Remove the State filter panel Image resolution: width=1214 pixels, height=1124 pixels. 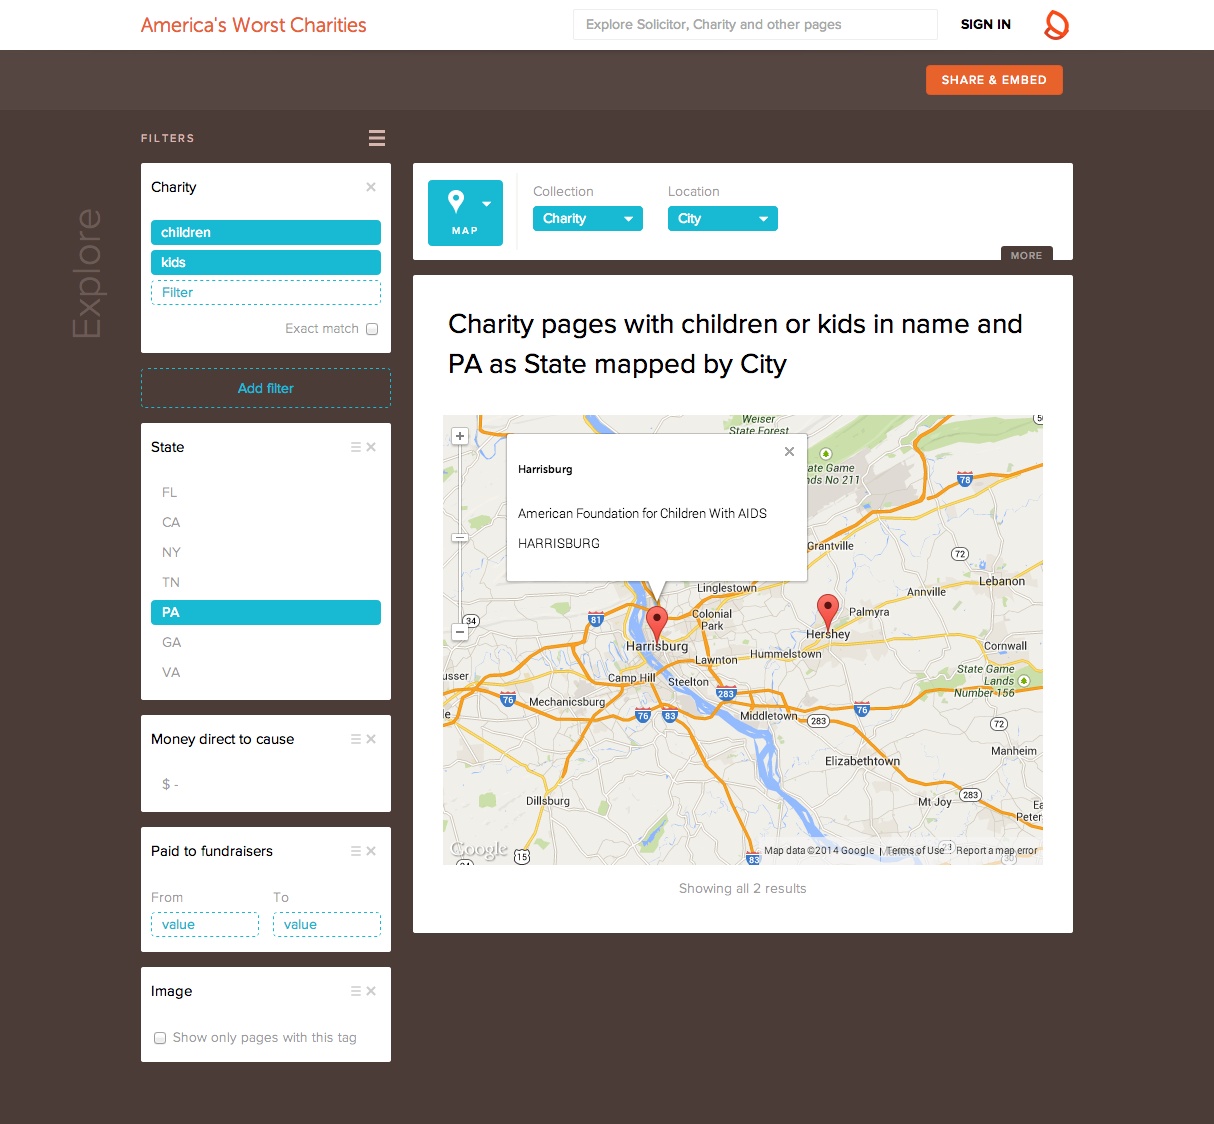click(371, 447)
